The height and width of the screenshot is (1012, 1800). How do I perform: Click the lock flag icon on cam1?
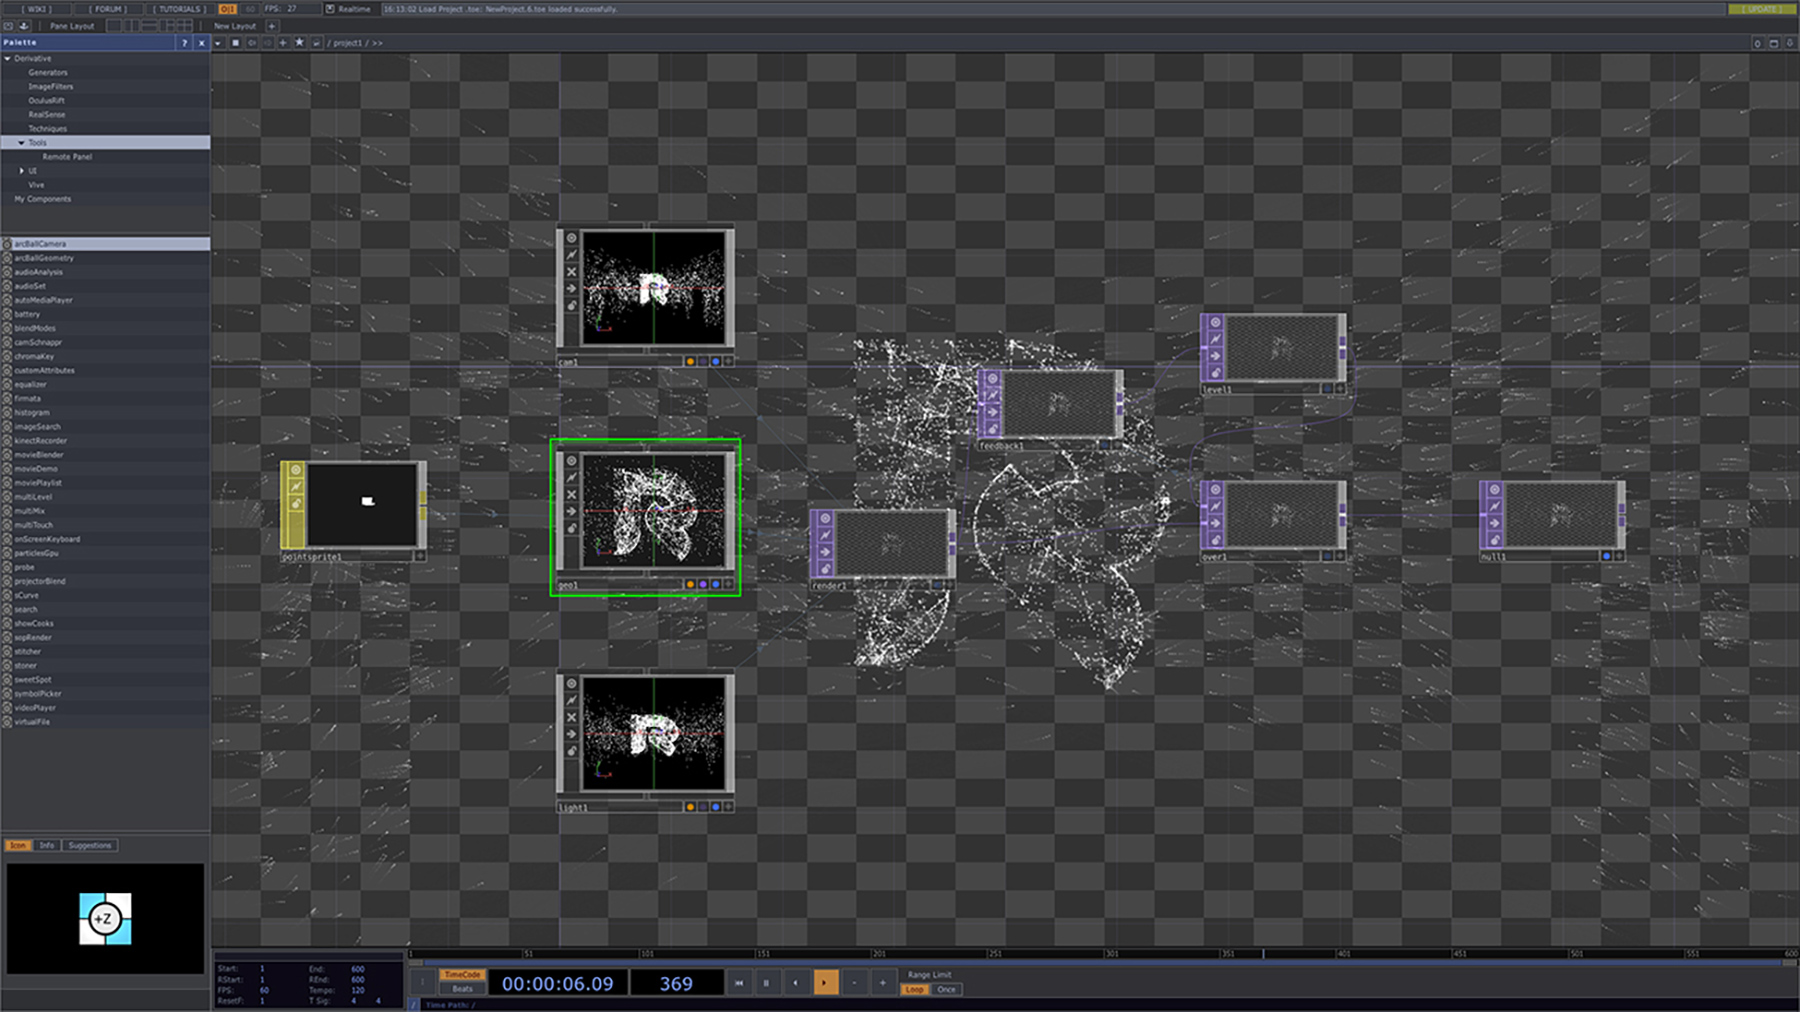(x=571, y=306)
